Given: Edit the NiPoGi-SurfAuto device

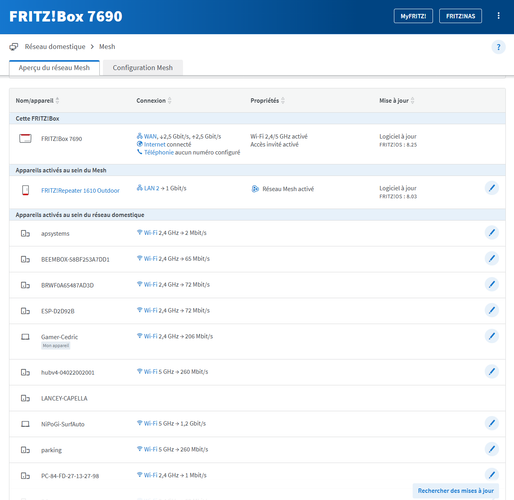Looking at the screenshot, I should click(492, 423).
